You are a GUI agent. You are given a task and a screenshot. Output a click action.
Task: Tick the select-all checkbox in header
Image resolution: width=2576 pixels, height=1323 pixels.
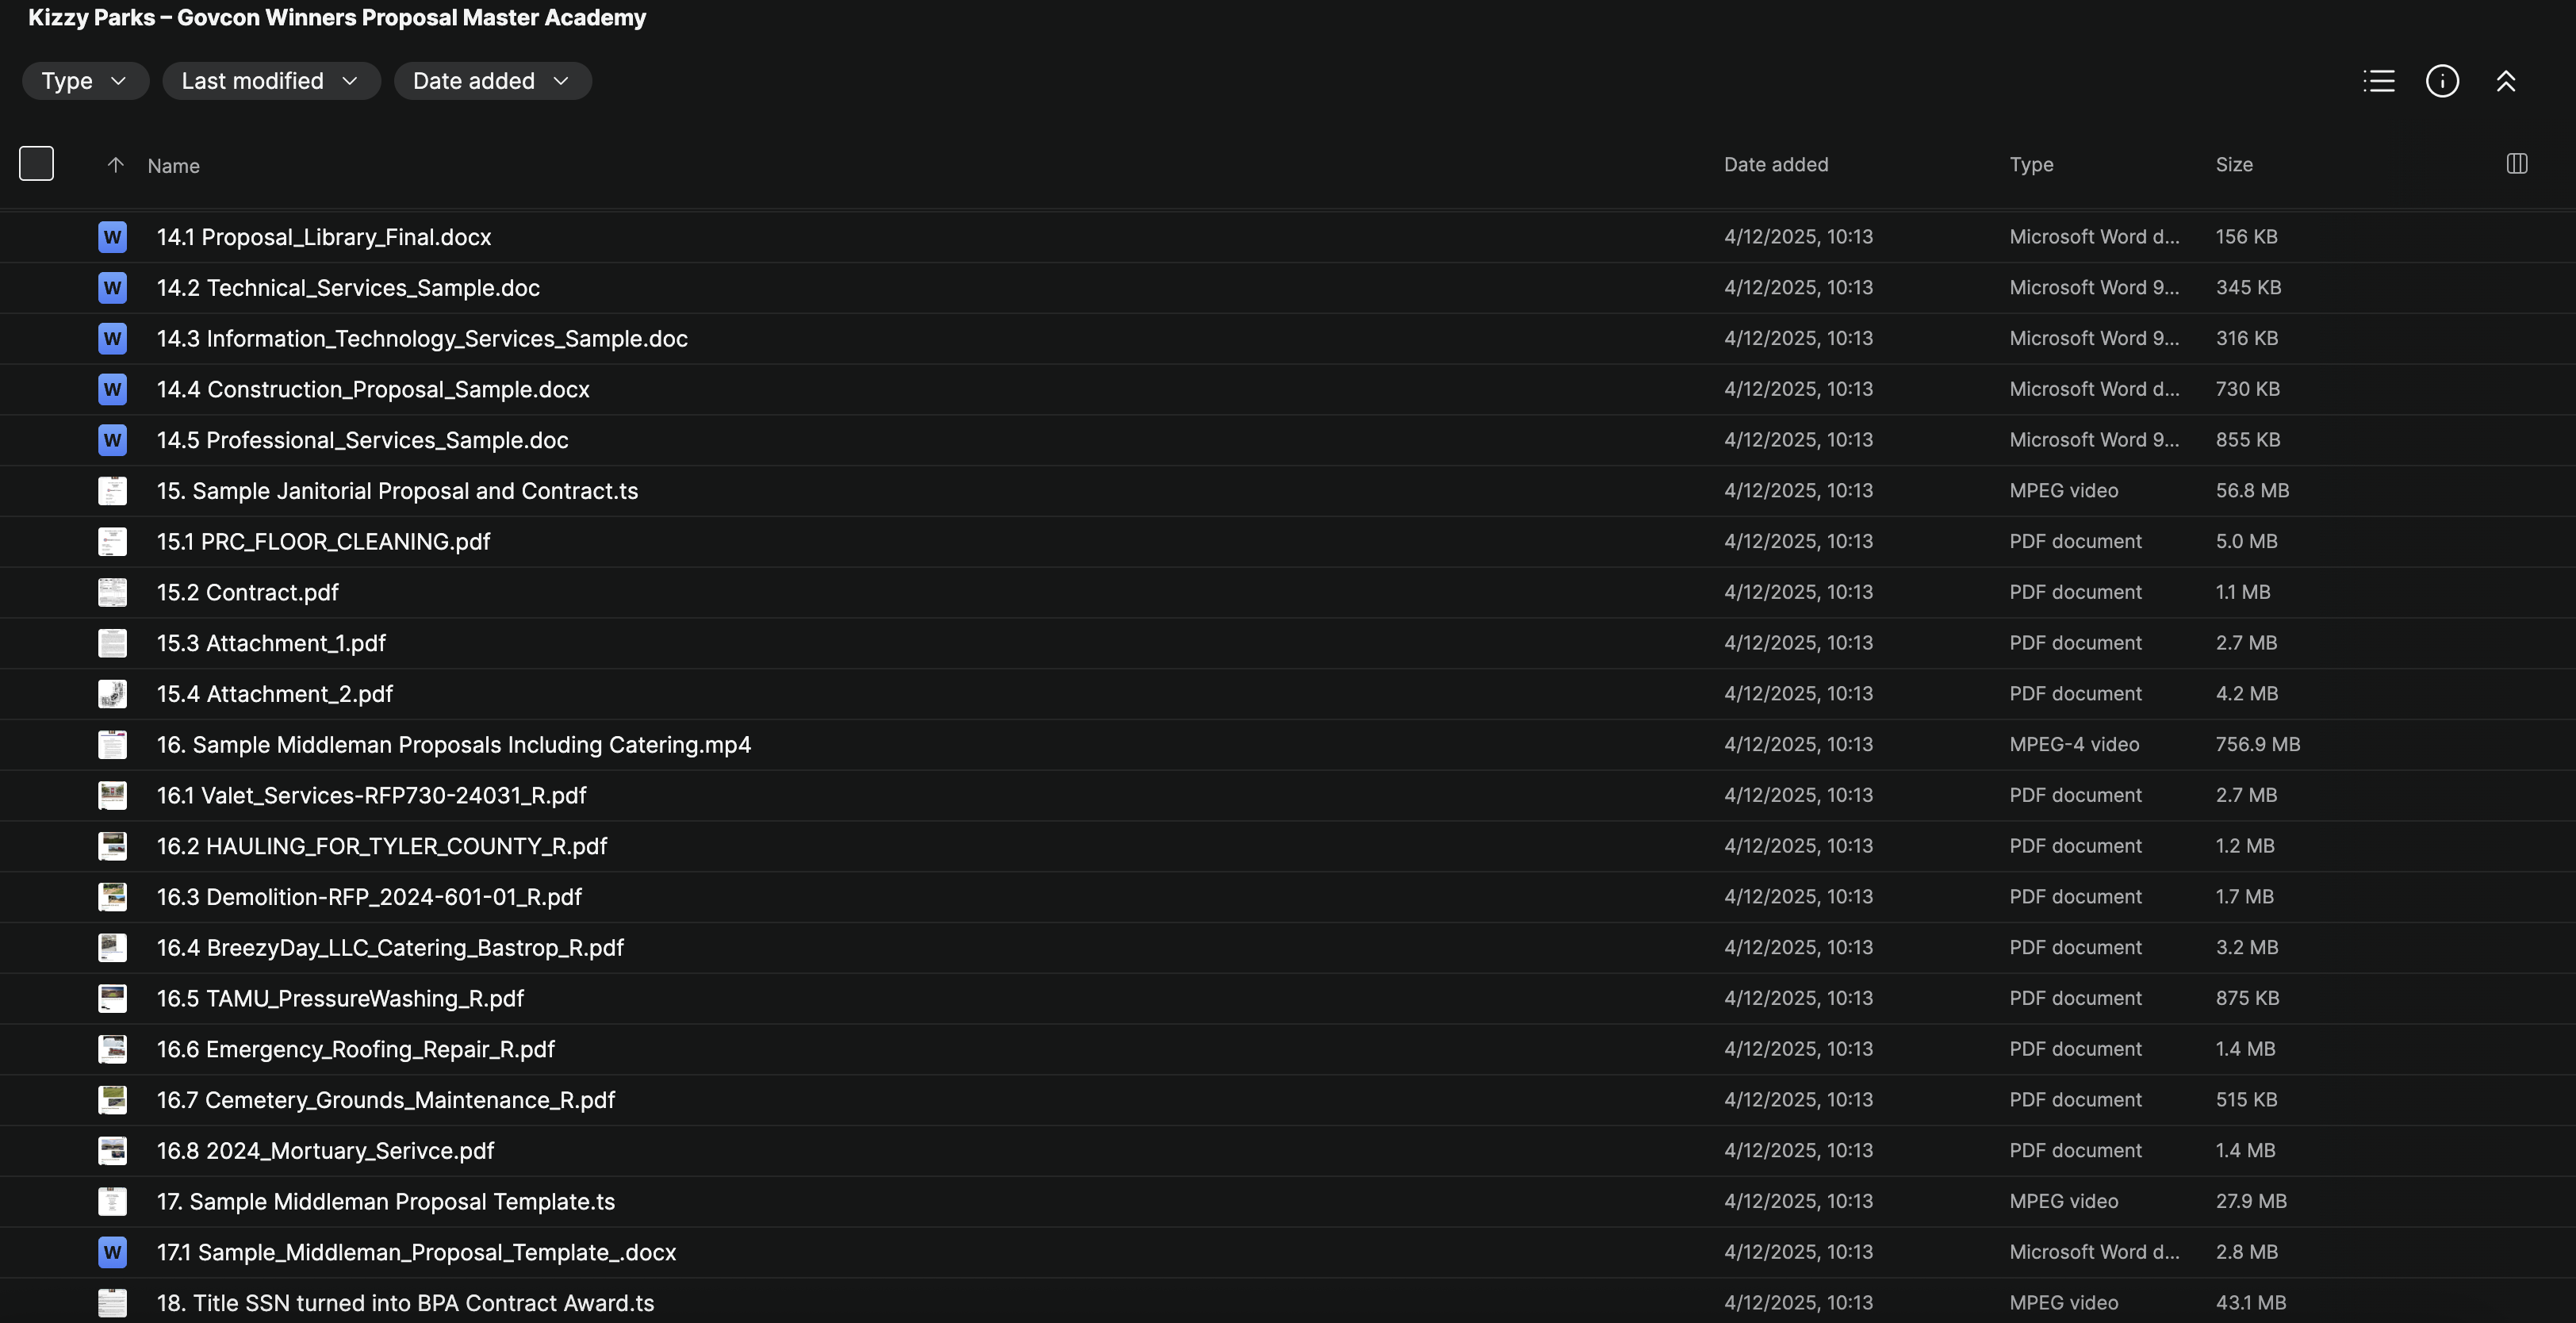click(36, 164)
